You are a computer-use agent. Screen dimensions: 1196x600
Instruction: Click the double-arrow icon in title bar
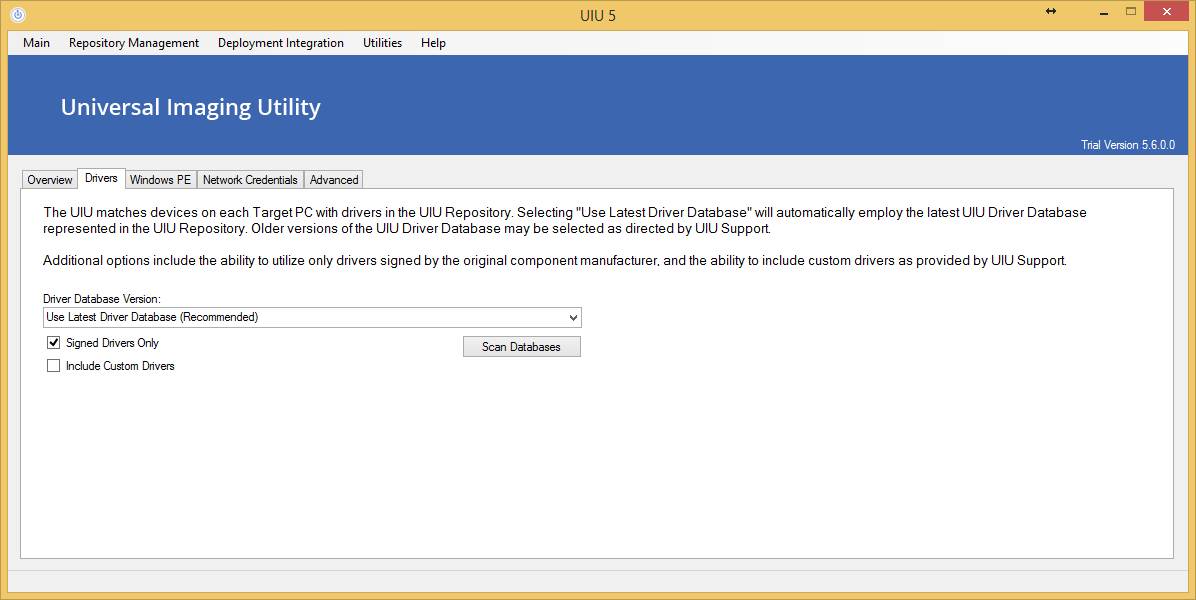tap(1051, 11)
